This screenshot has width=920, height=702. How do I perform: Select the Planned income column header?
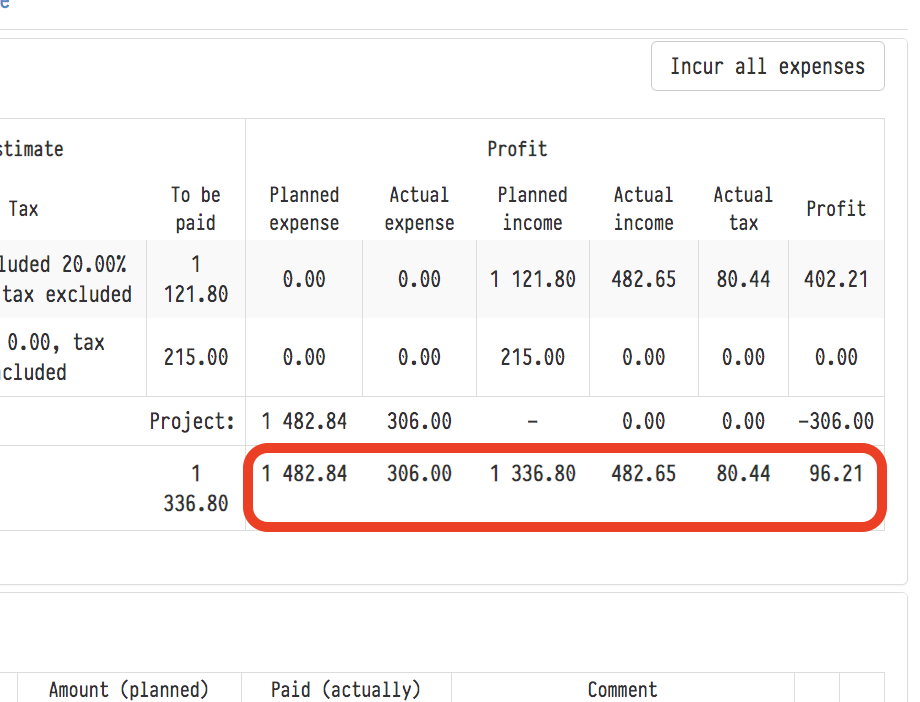(532, 209)
